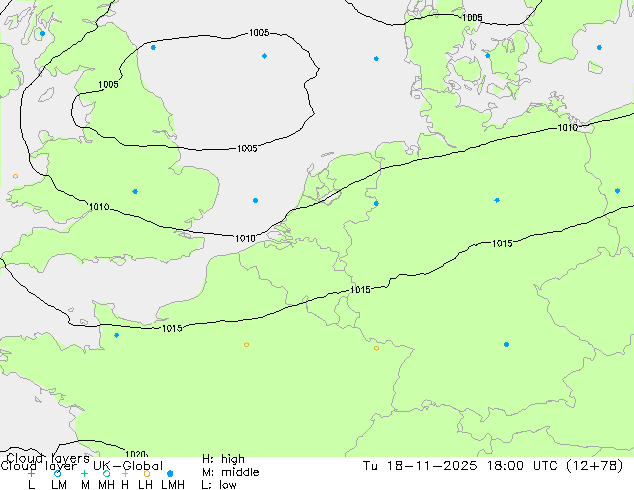This screenshot has height=490, width=634.
Task: Click the 1010 isobar label over Wales
Action: [99, 207]
